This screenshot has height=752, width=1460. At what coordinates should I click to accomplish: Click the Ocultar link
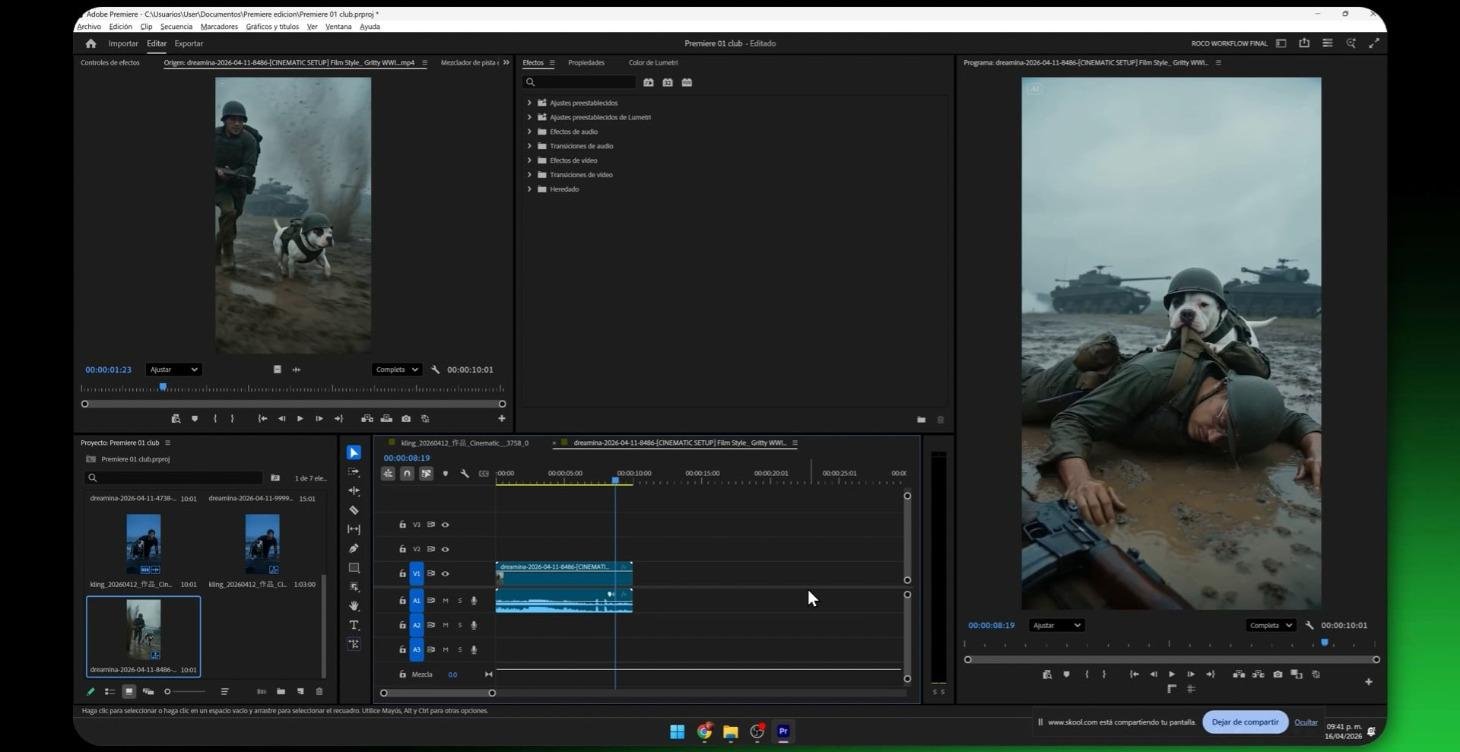(1306, 722)
